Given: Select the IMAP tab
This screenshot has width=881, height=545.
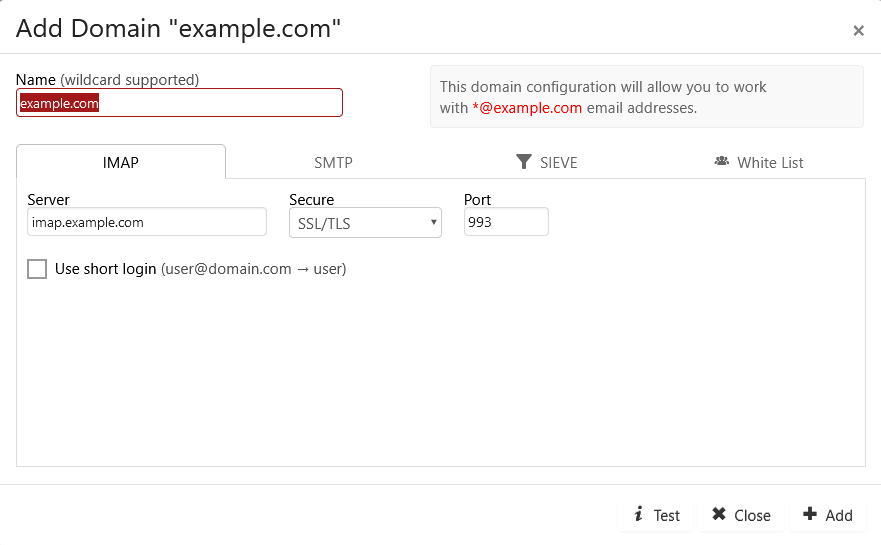Looking at the screenshot, I should point(121,162).
